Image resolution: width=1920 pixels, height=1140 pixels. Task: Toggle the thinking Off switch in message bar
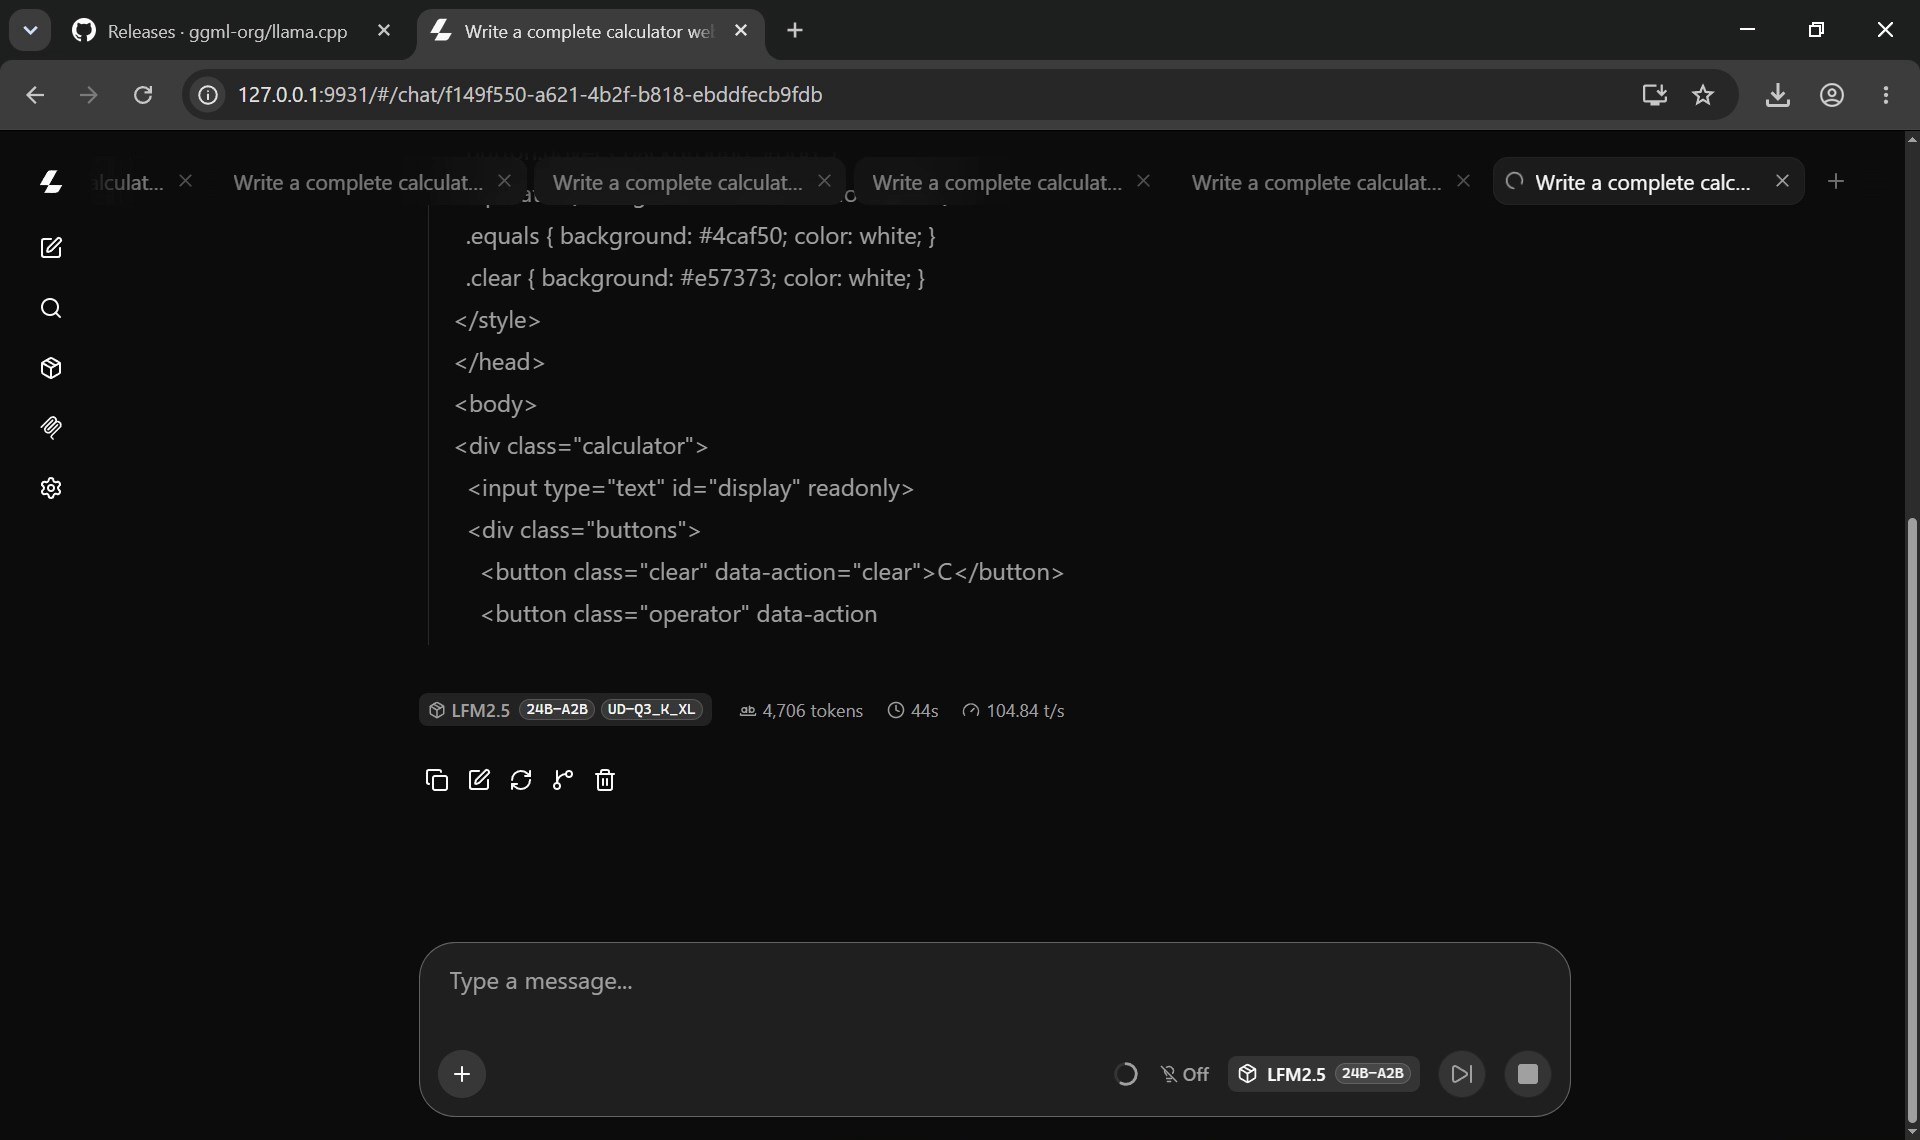click(1185, 1074)
